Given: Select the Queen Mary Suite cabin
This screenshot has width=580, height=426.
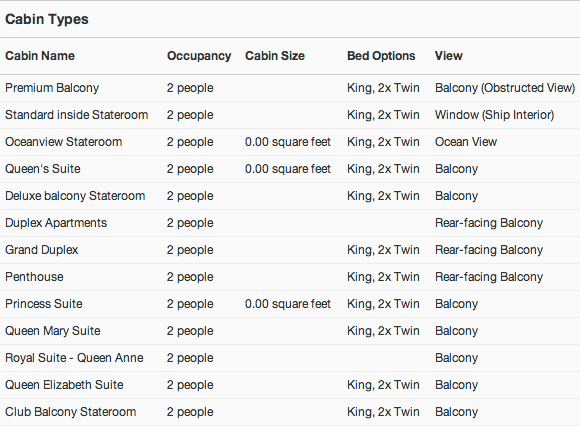Looking at the screenshot, I should click(53, 331).
